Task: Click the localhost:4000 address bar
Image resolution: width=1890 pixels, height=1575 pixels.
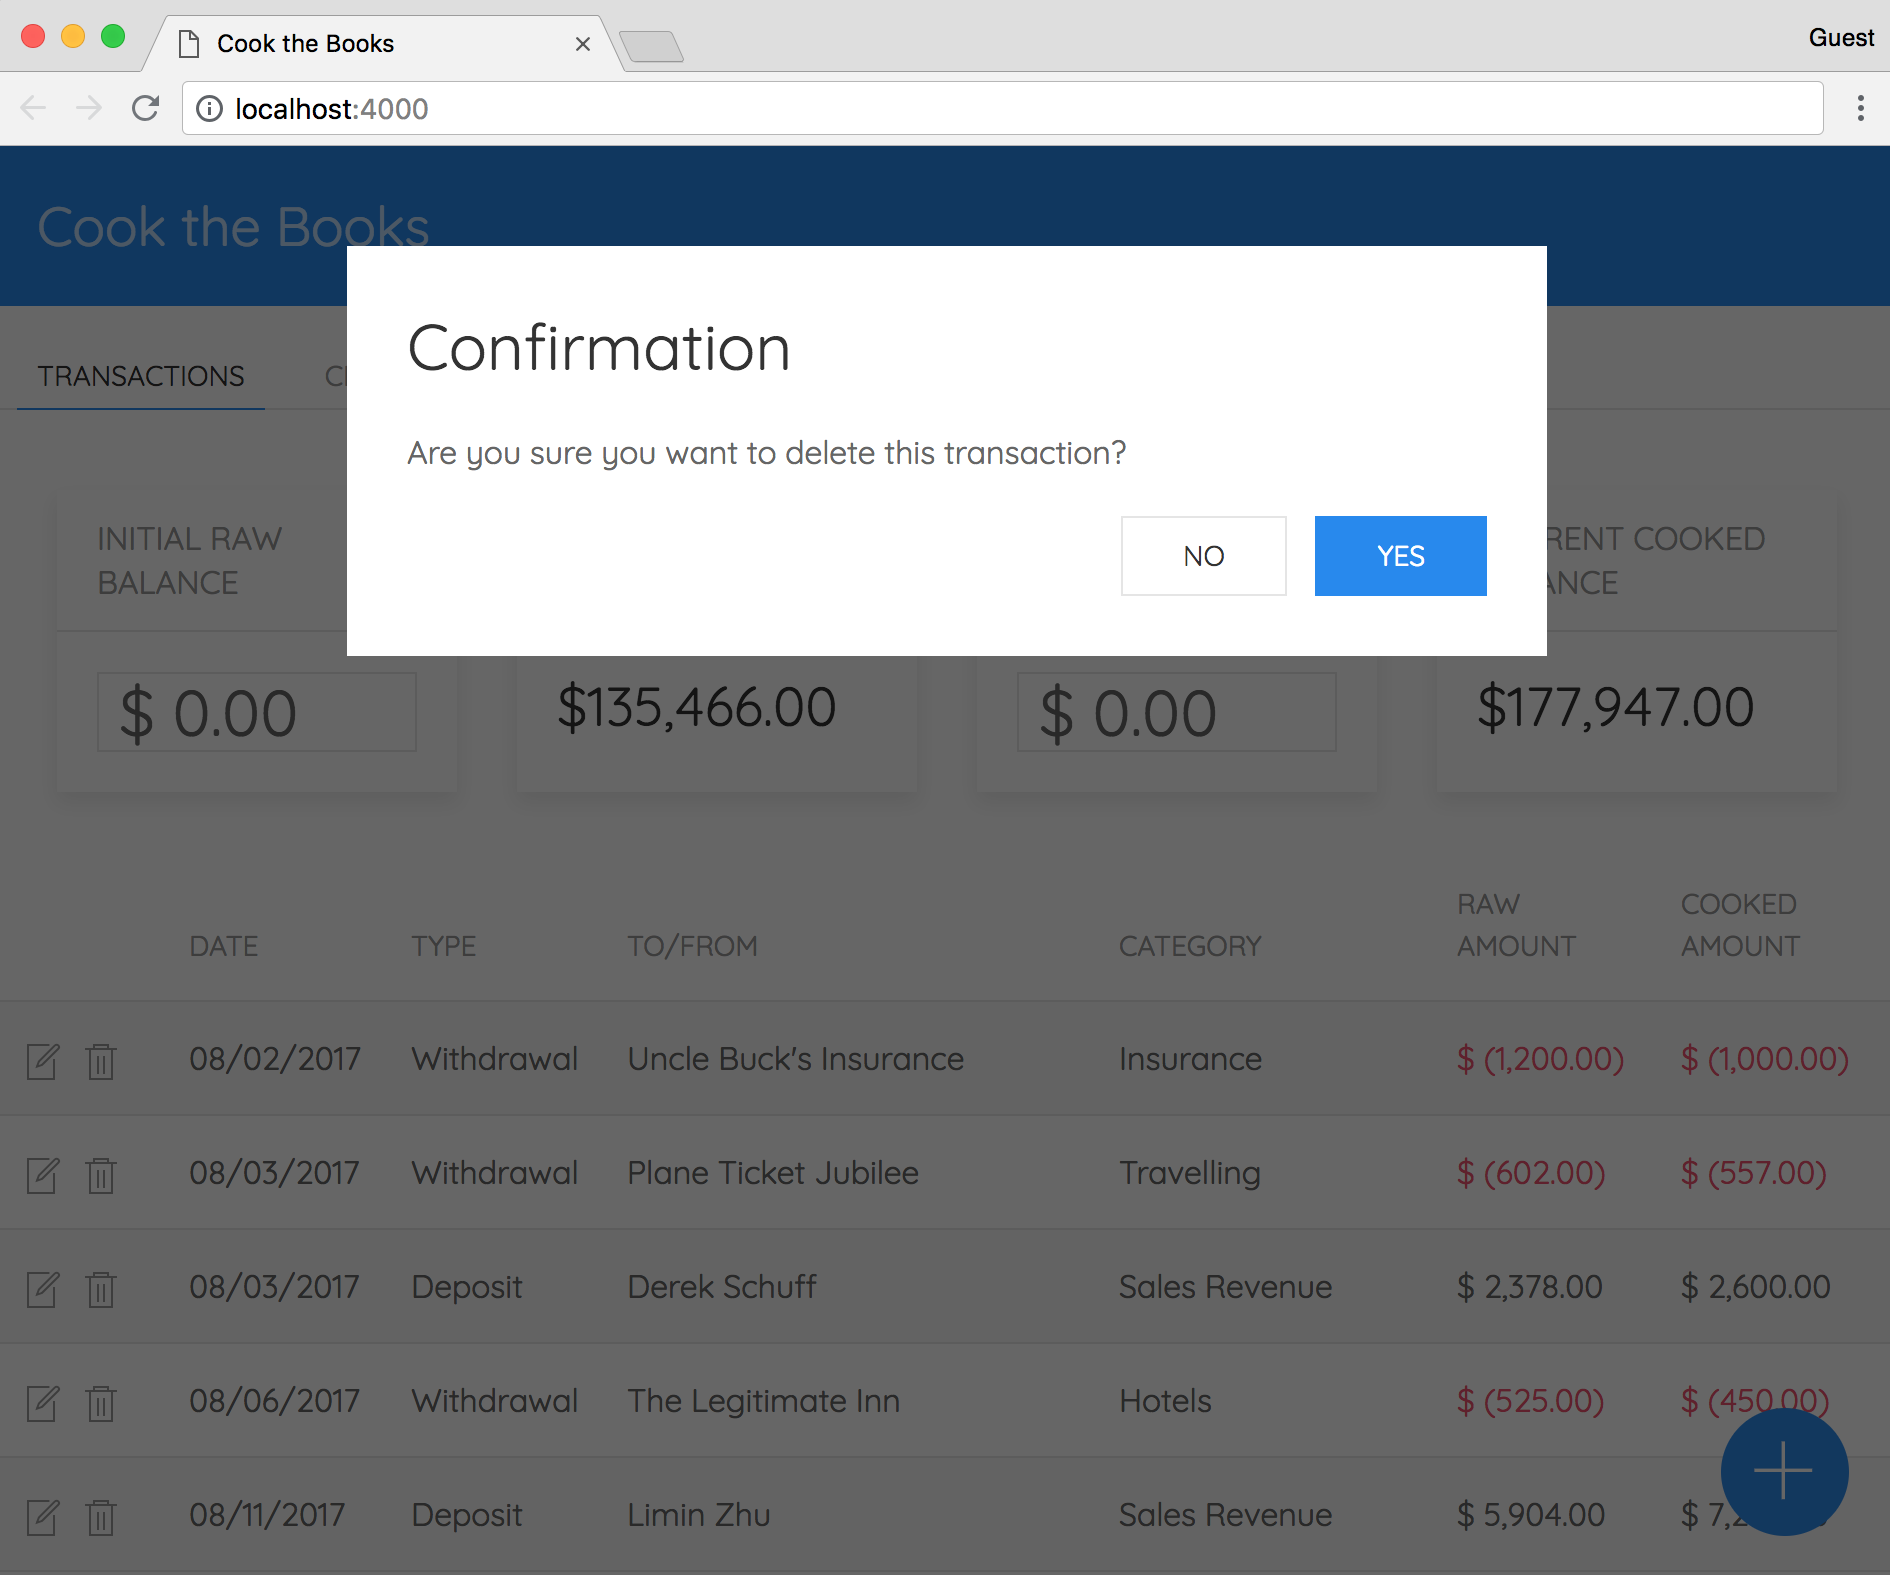Action: point(1000,108)
